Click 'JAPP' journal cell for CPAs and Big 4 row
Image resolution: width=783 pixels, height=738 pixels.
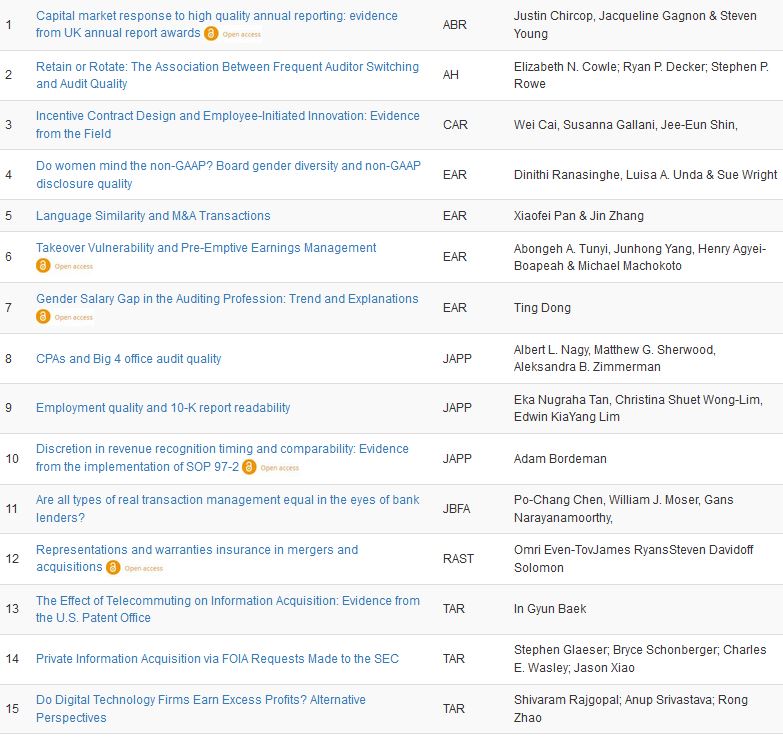click(457, 359)
